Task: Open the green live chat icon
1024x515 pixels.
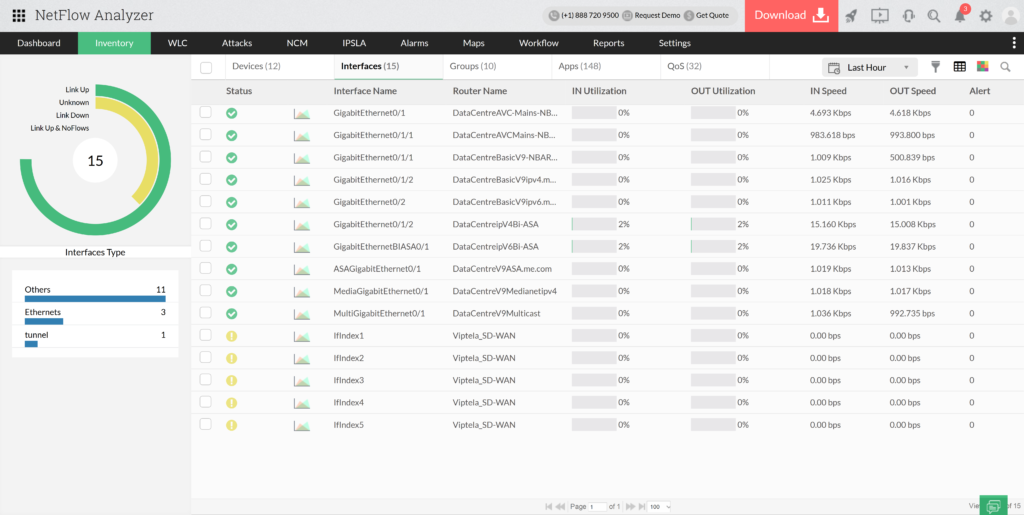Action: [x=993, y=505]
